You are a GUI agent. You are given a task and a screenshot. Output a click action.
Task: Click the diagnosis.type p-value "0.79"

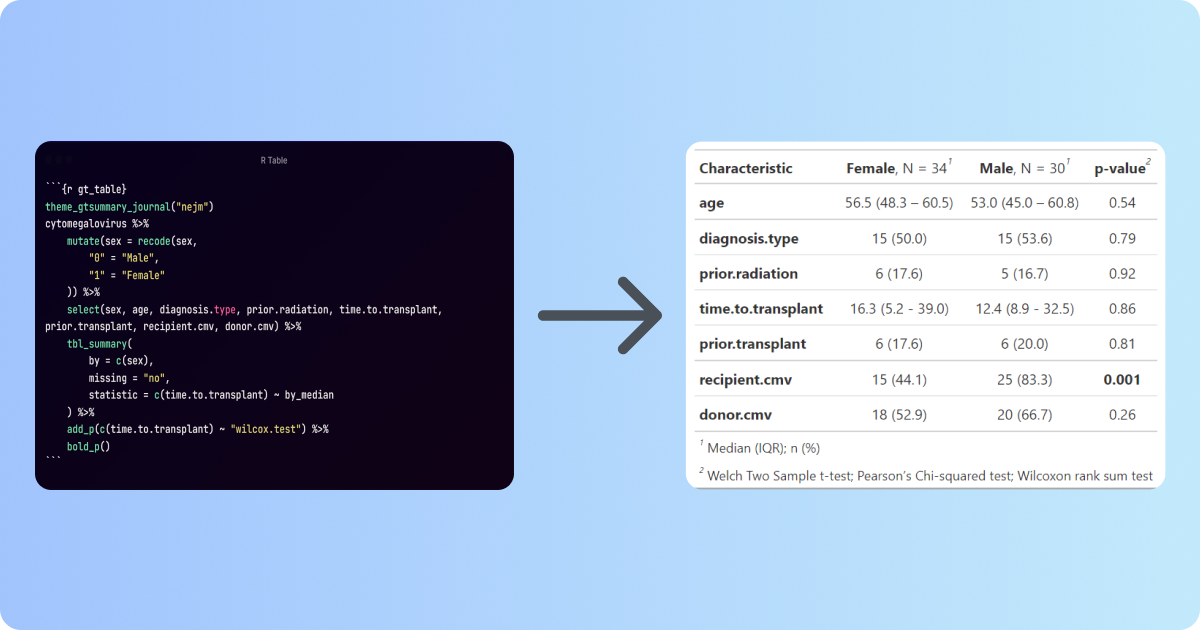pos(1122,239)
